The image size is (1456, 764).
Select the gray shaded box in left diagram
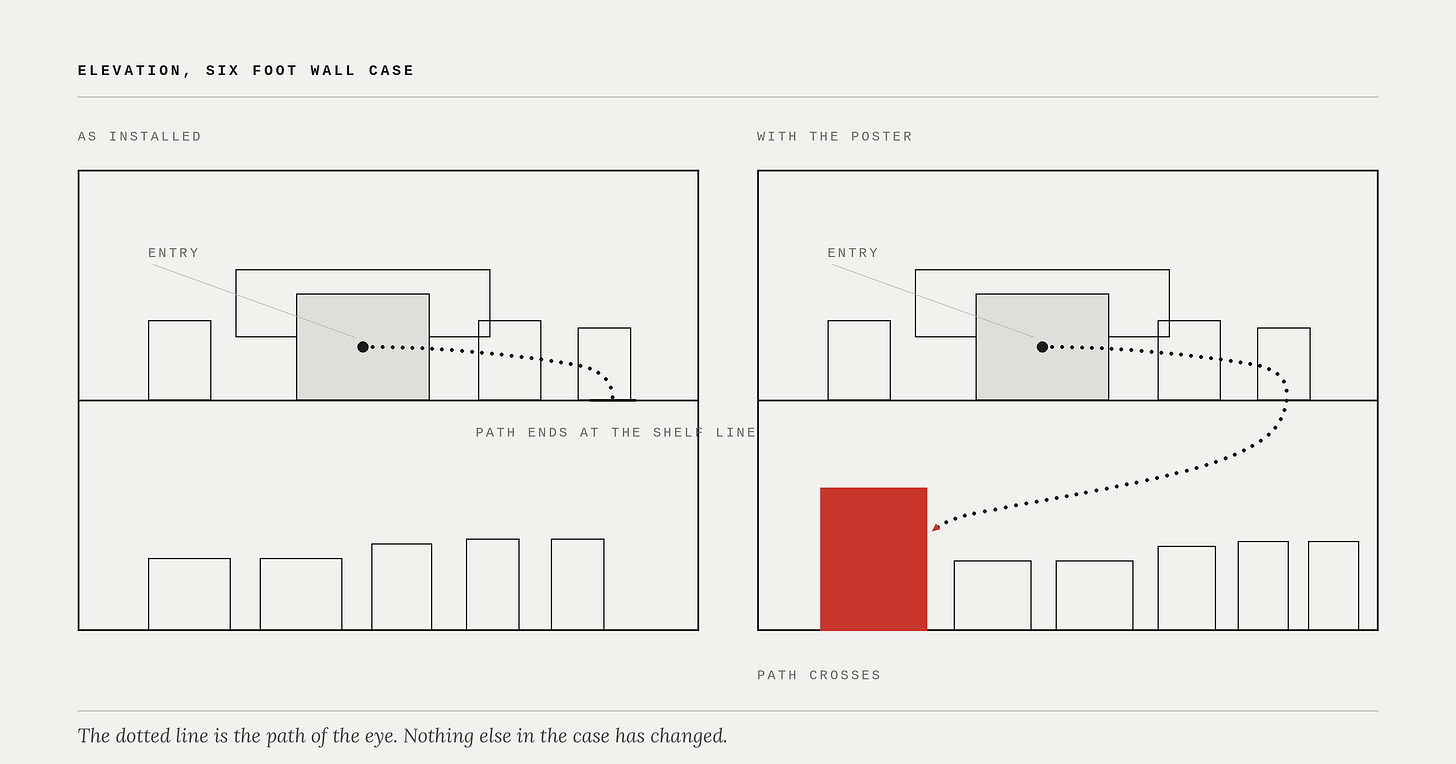[x=363, y=347]
